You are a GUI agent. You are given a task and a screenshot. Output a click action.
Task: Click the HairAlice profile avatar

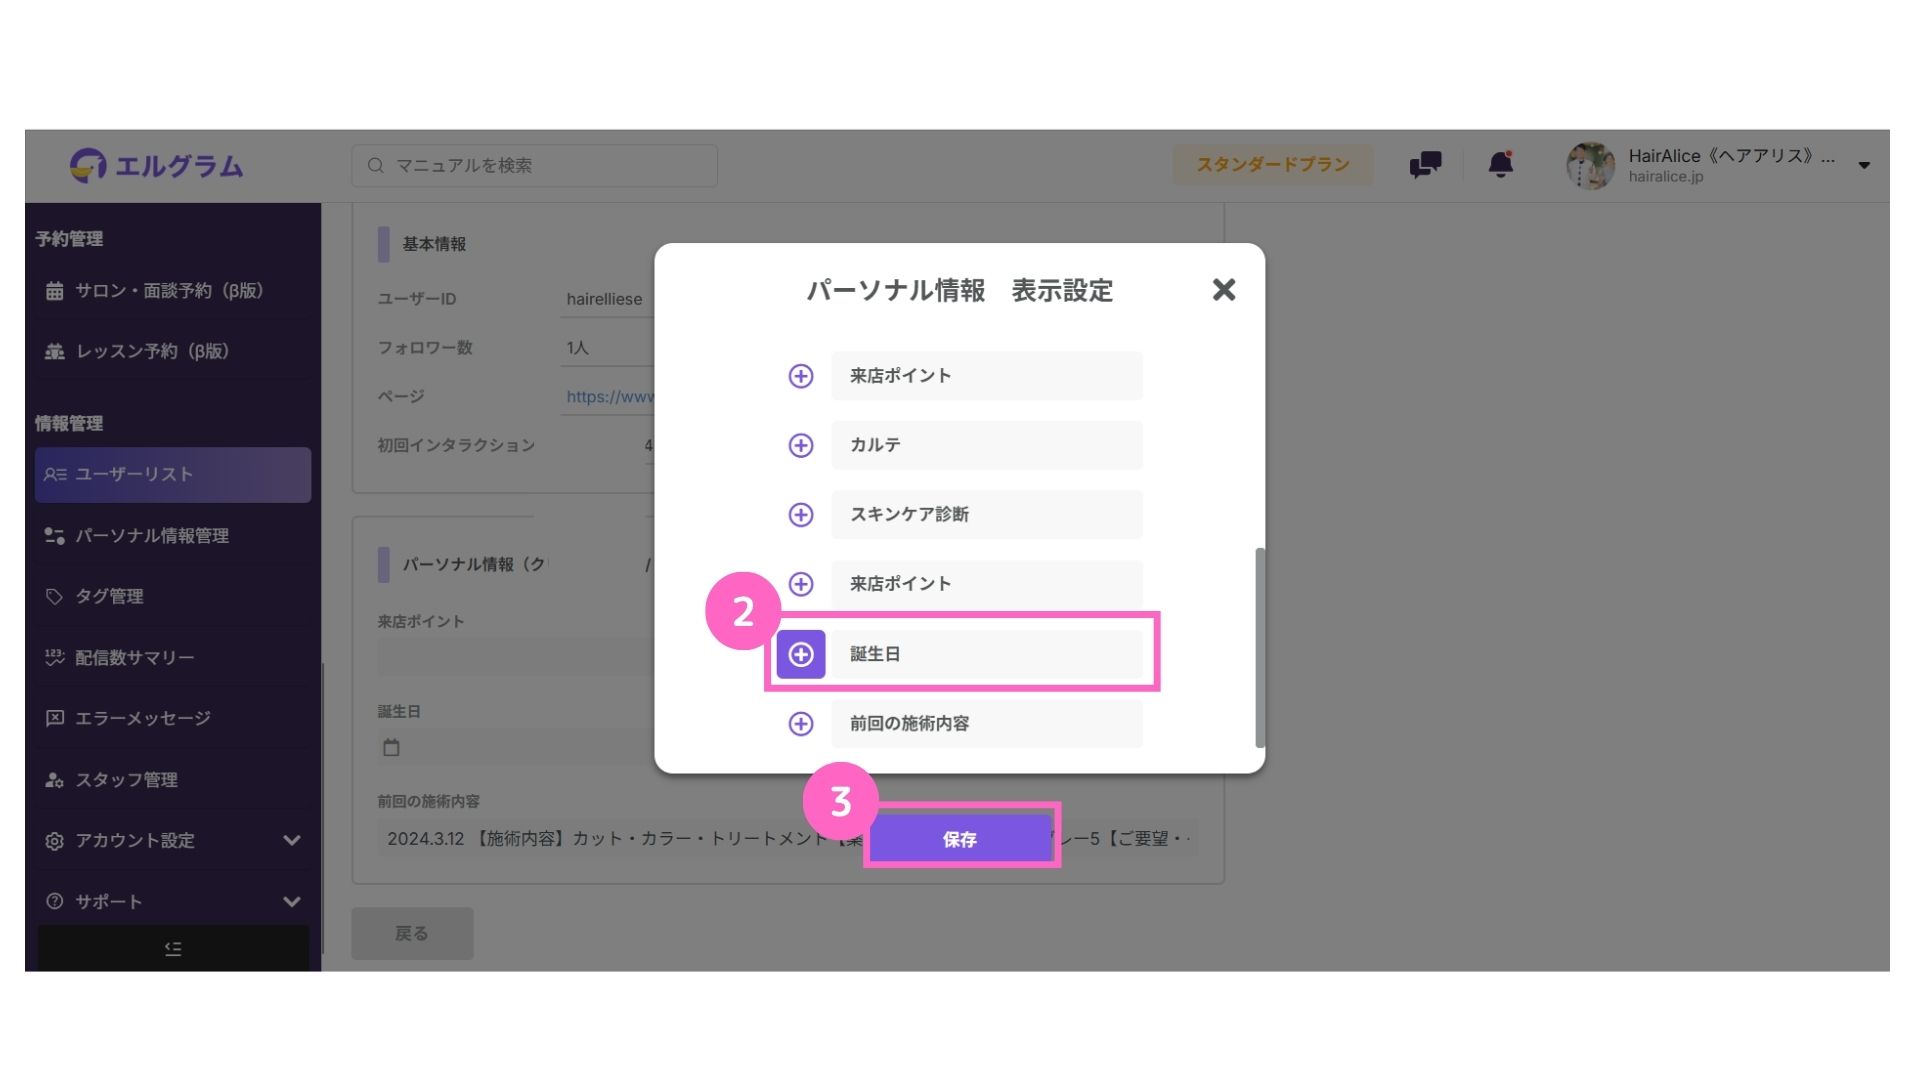(x=1590, y=165)
